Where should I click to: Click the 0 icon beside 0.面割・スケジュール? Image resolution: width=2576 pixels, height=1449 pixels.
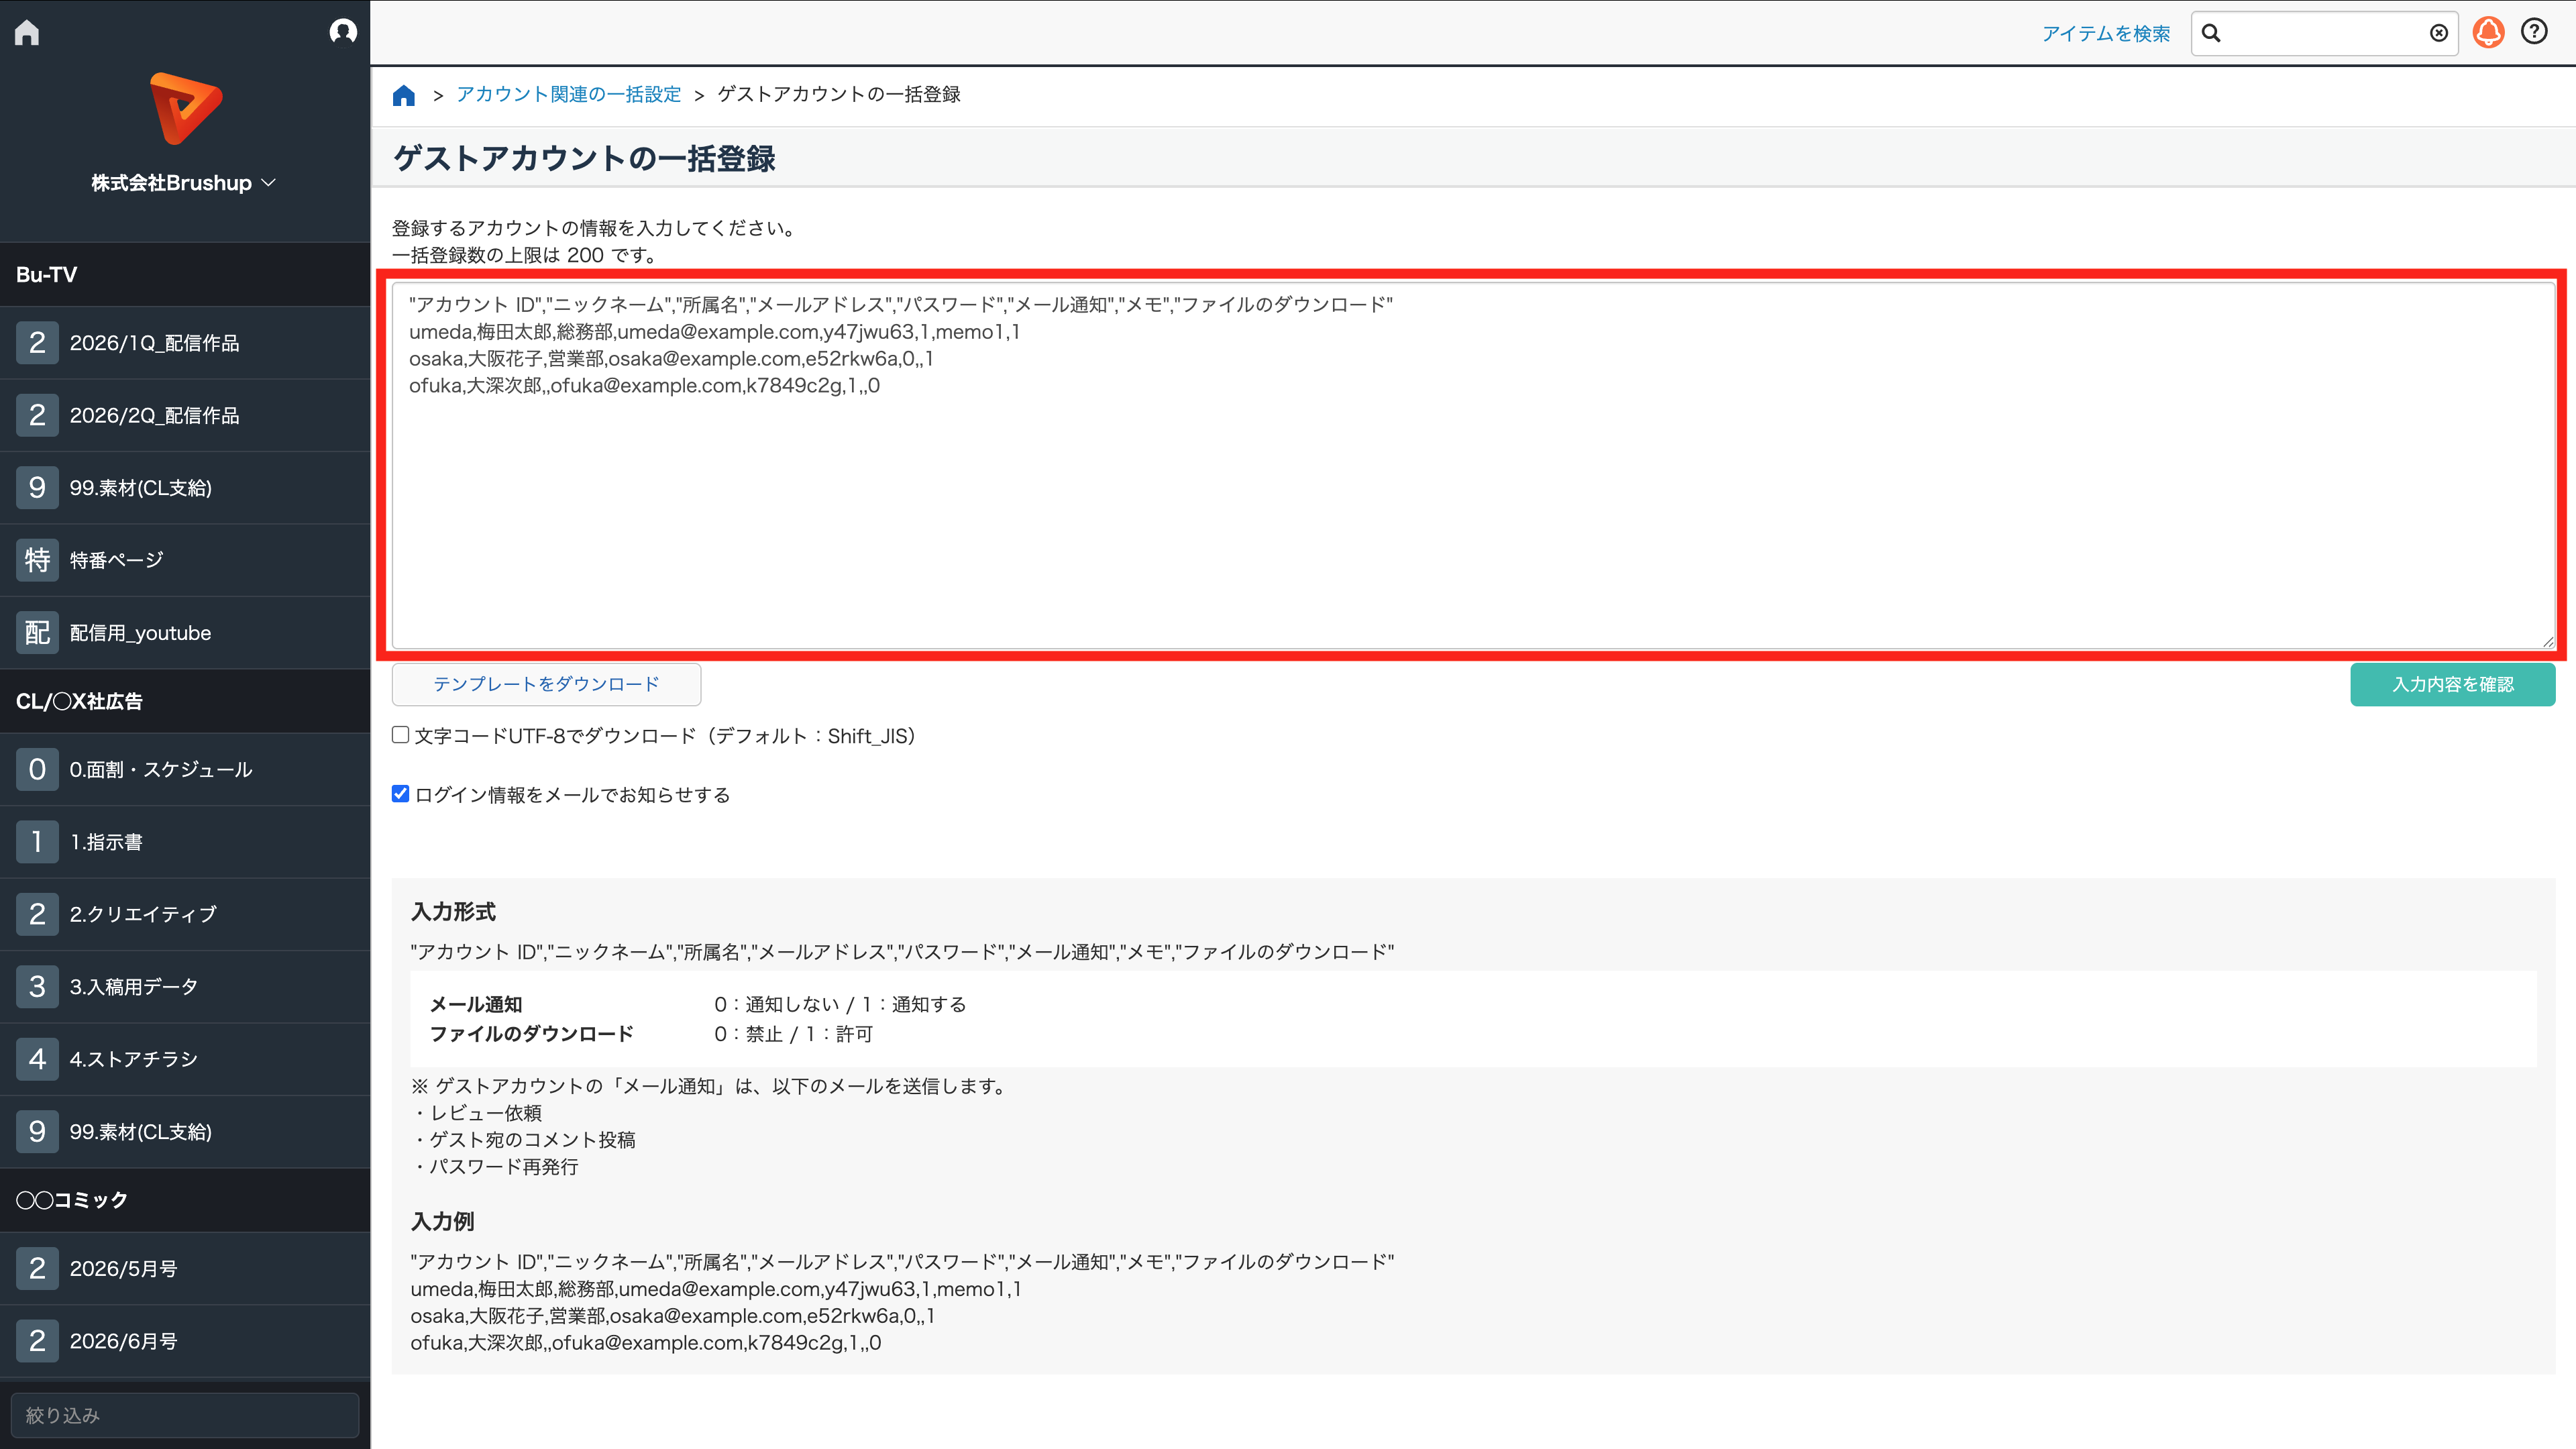point(37,770)
